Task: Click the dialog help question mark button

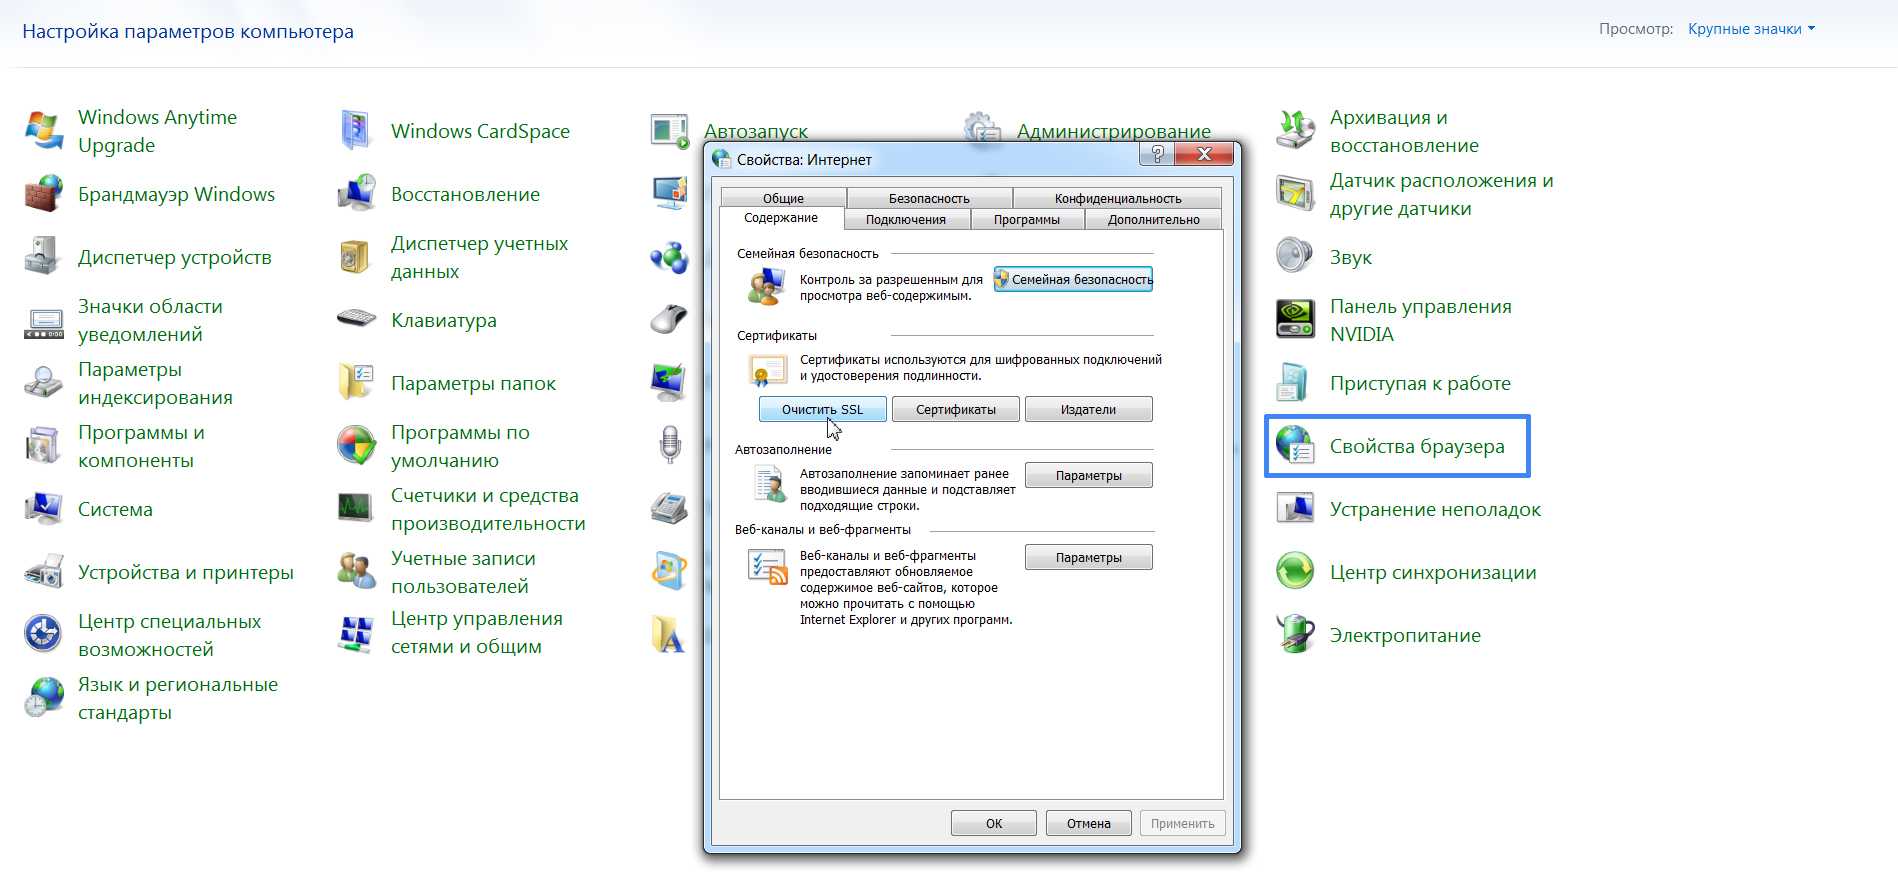Action: point(1157,154)
